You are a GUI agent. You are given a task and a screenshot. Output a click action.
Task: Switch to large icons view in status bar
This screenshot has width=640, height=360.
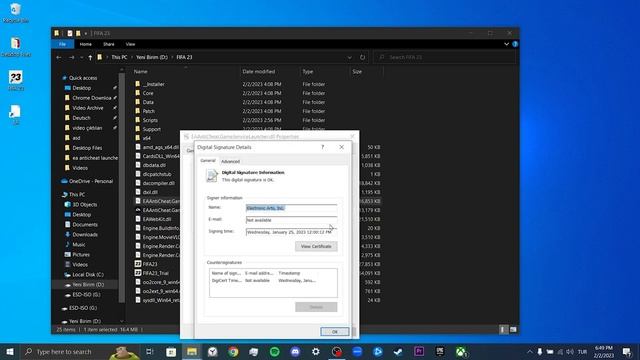tap(513, 329)
